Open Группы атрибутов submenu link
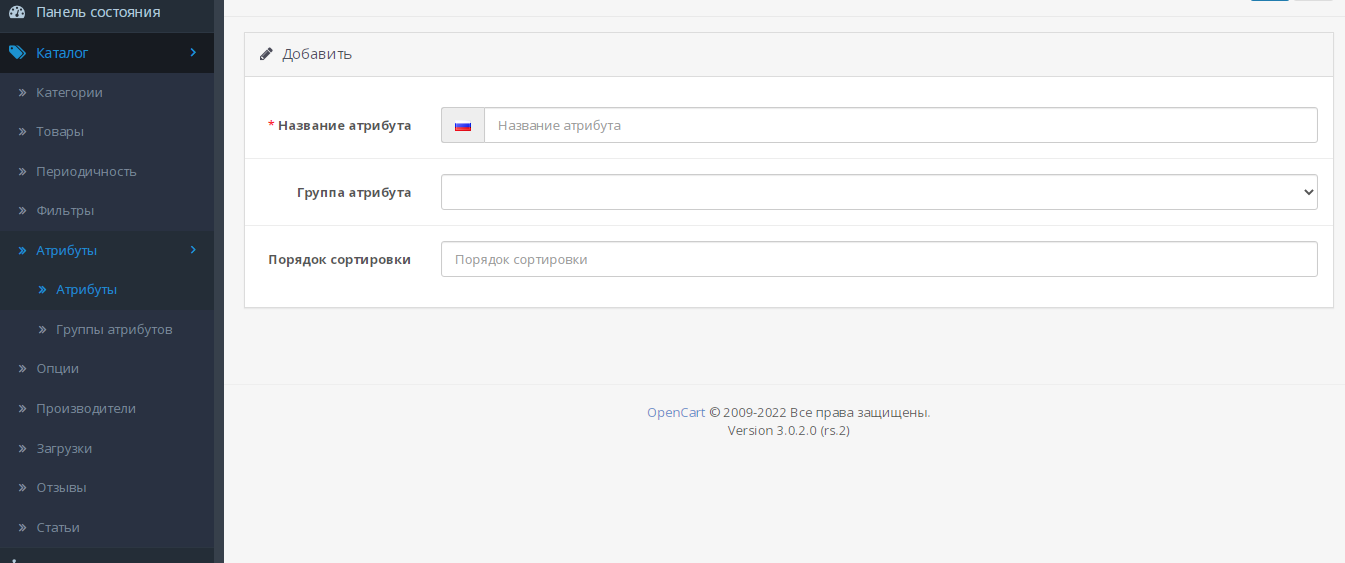The image size is (1345, 563). (107, 329)
